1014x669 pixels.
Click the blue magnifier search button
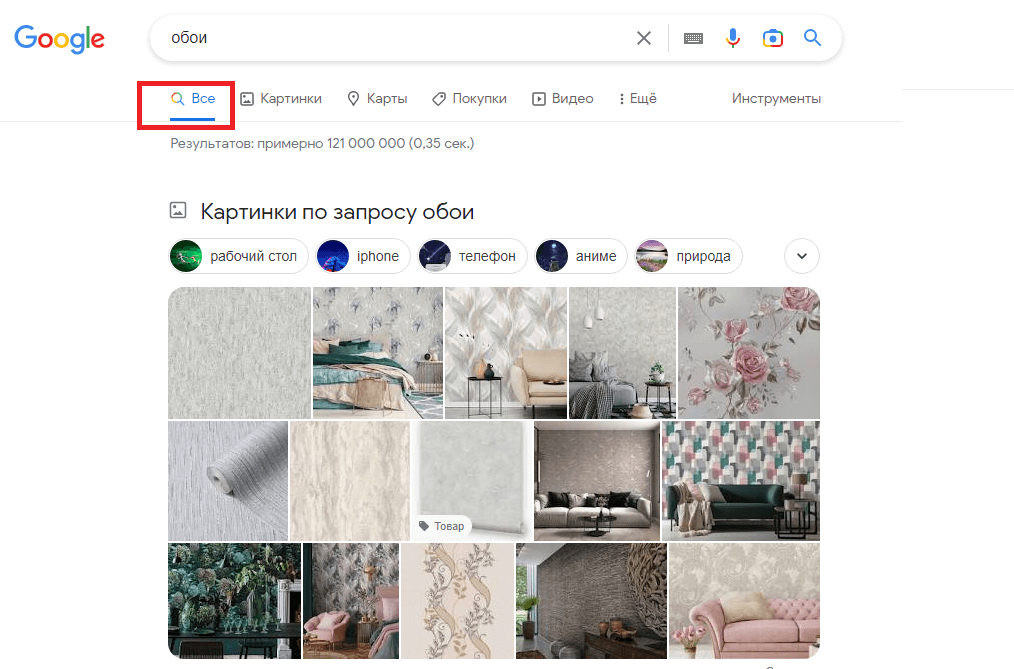812,37
